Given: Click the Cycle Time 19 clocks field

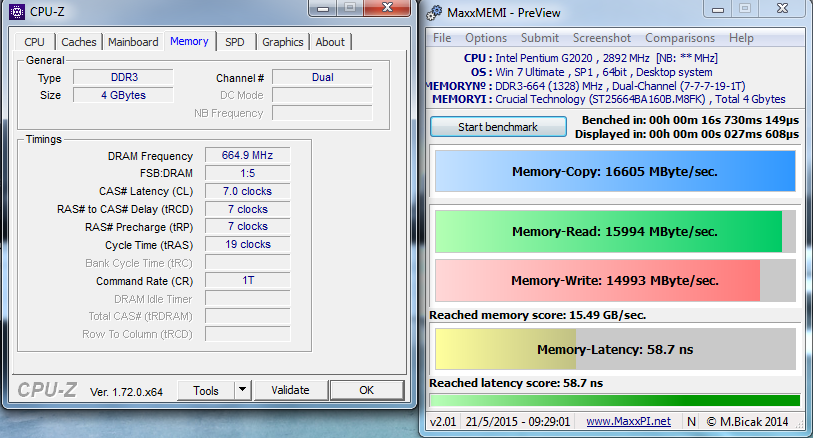Looking at the screenshot, I should pos(248,244).
